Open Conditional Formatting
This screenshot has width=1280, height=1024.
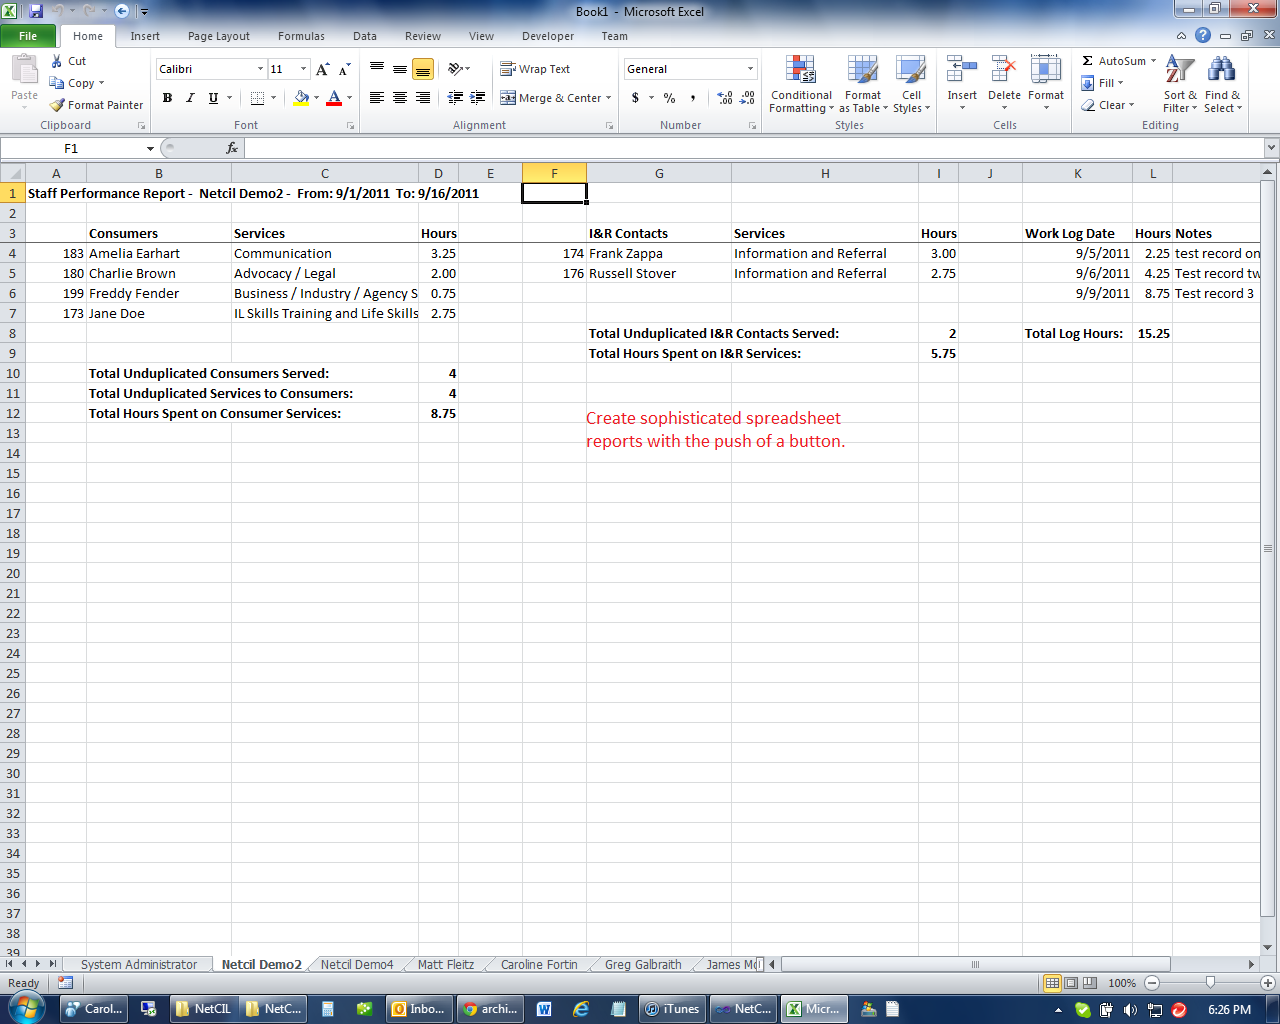tap(800, 86)
